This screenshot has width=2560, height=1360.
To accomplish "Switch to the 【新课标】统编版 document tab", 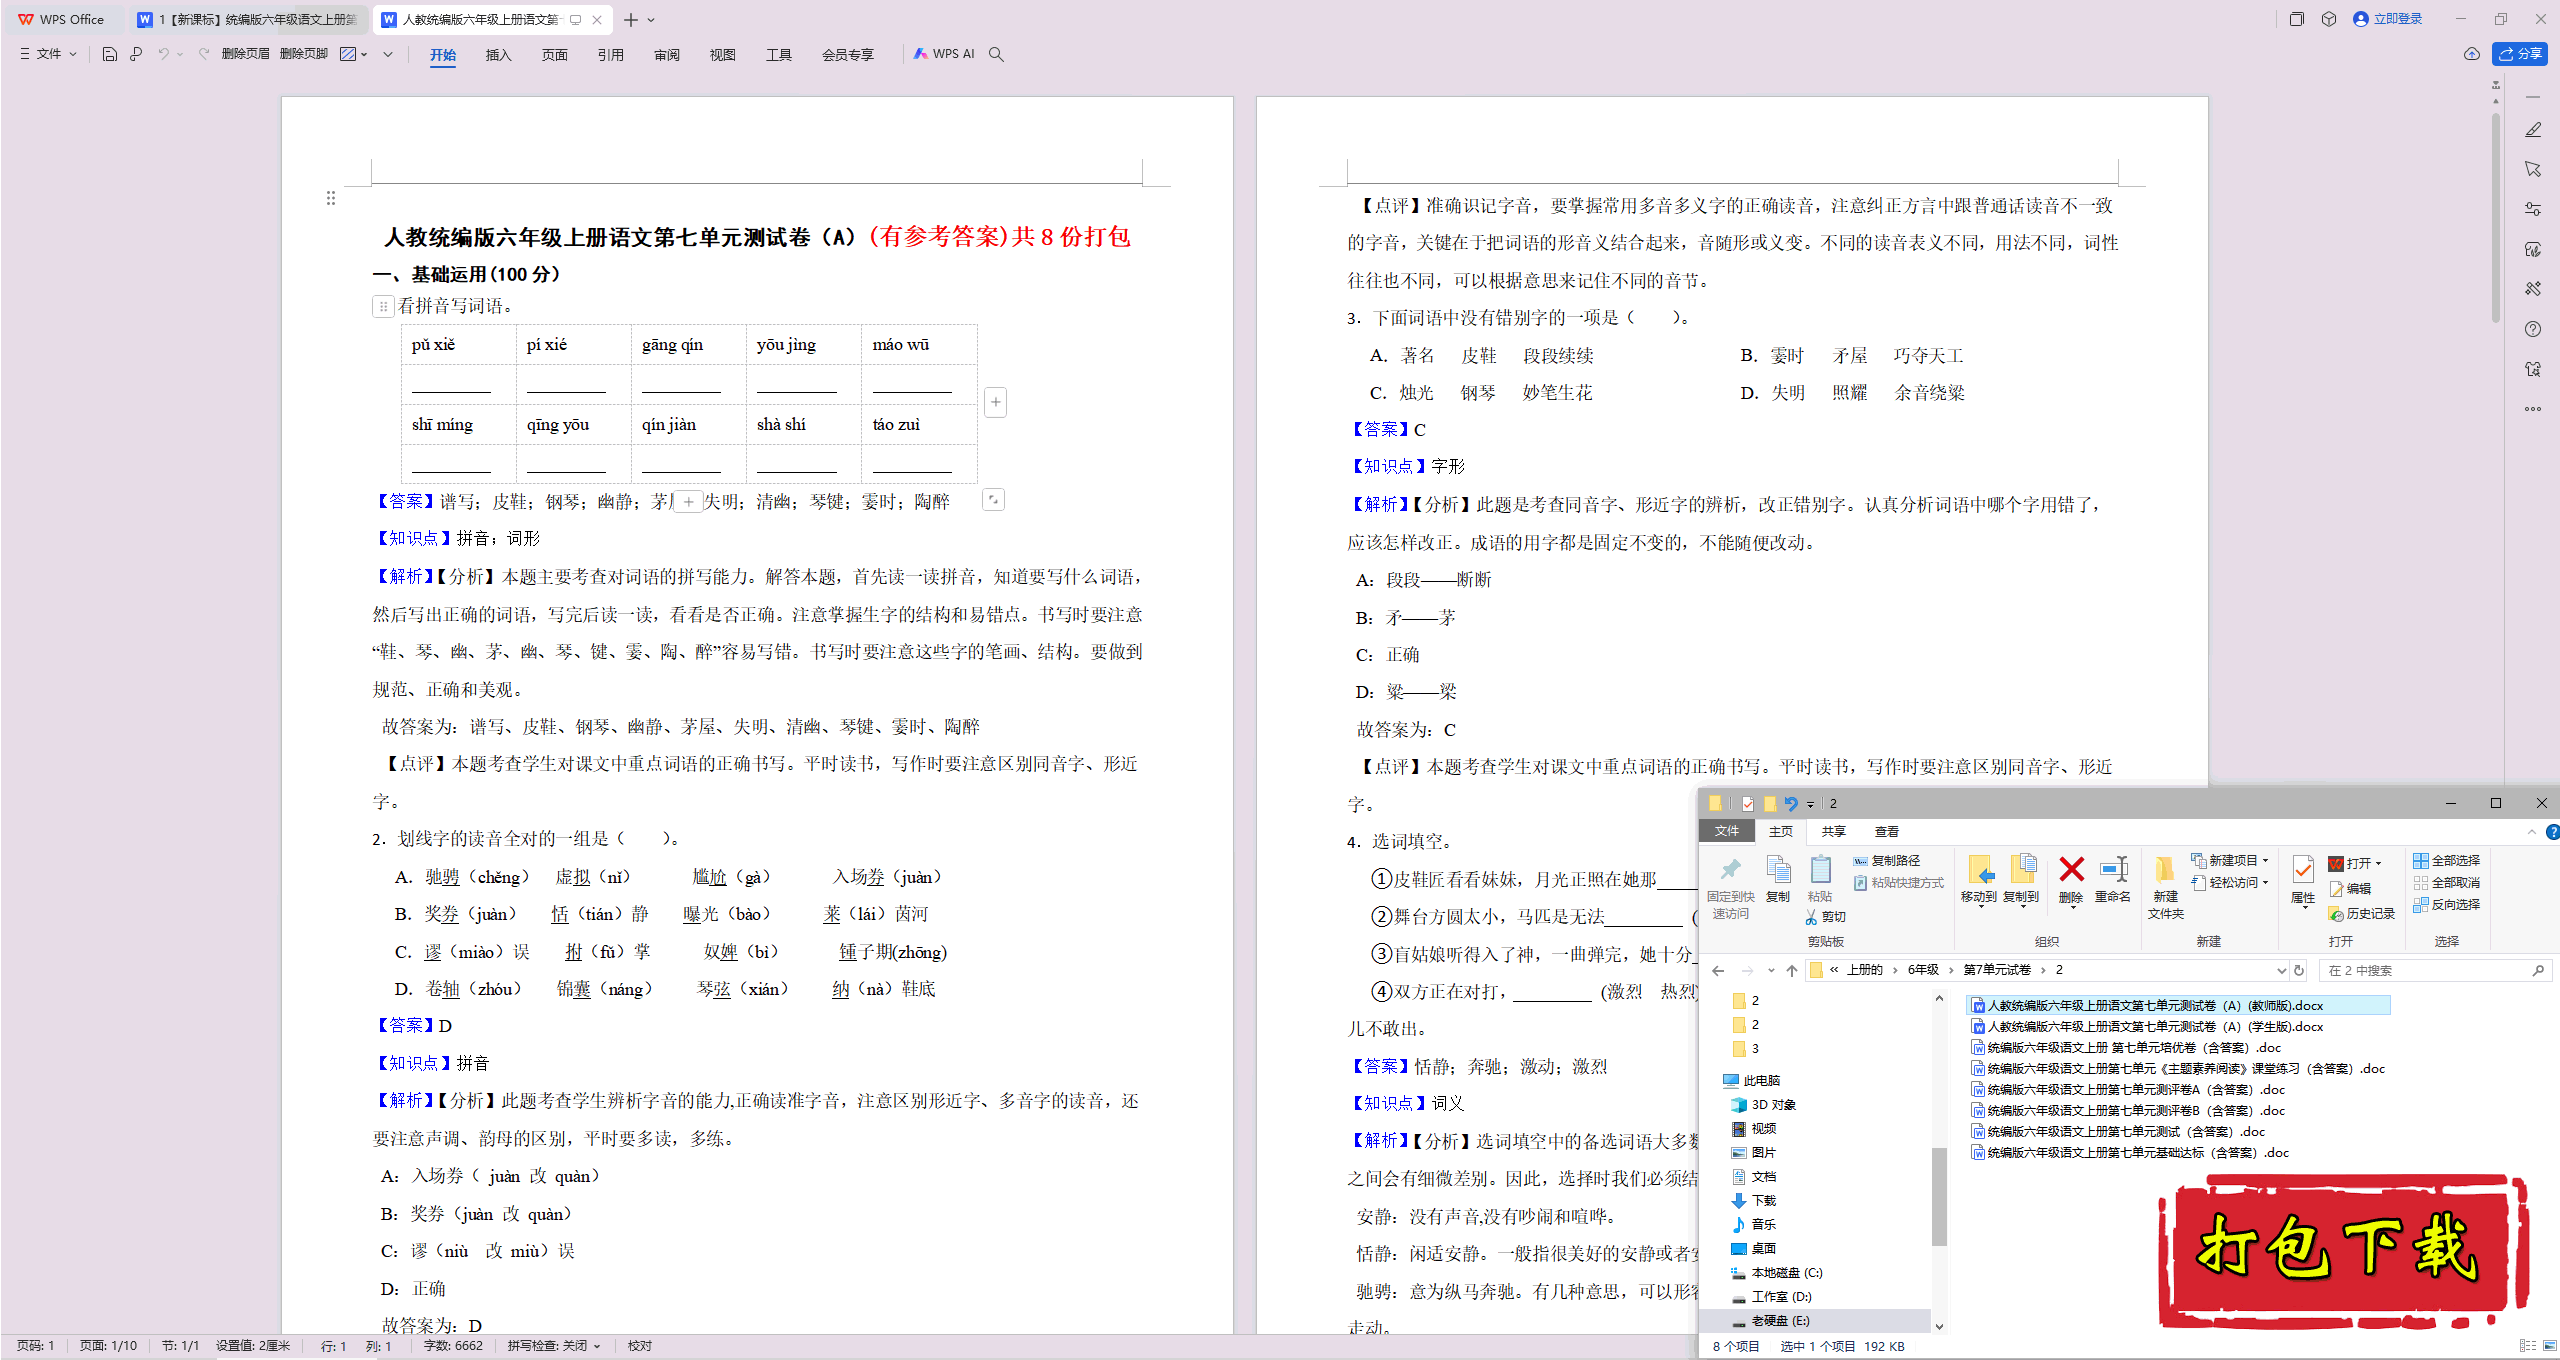I will [x=248, y=20].
